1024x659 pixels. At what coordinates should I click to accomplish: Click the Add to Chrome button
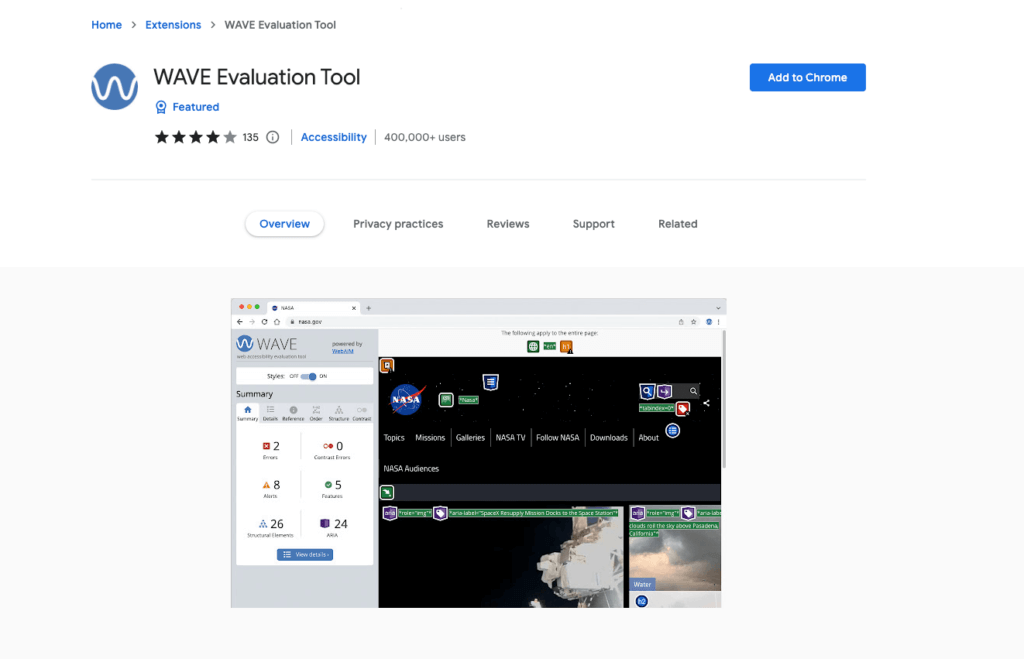(x=807, y=77)
